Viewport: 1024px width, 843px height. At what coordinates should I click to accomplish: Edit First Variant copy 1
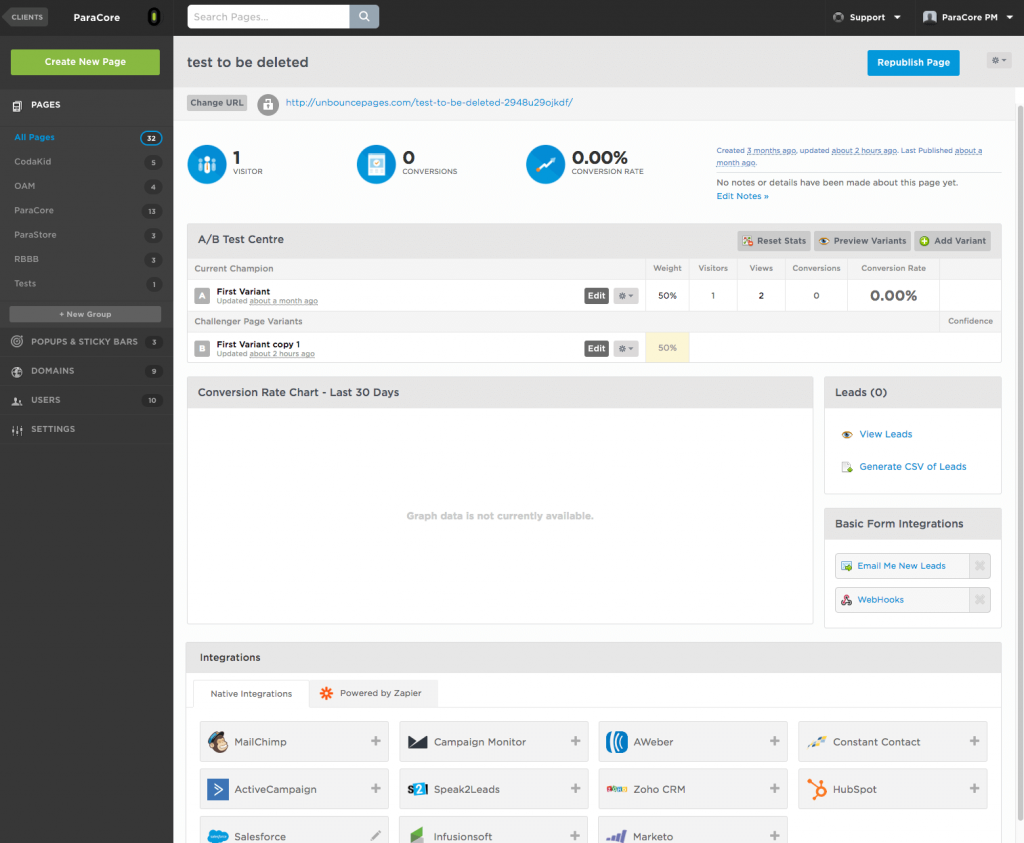[596, 349]
